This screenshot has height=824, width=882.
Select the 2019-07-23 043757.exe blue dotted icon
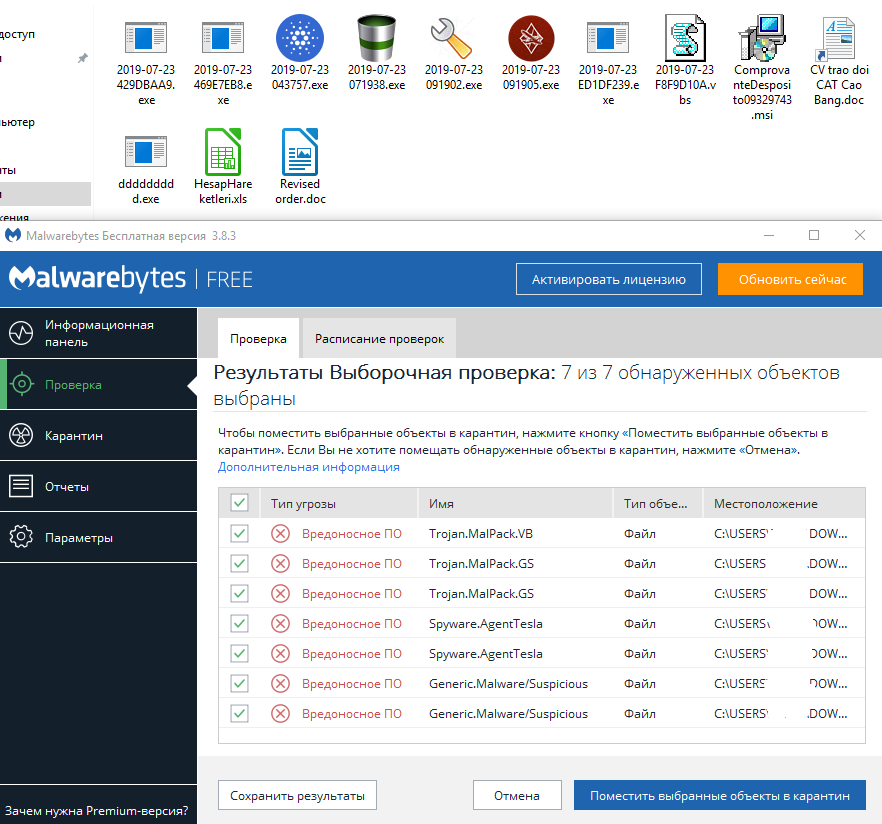tap(300, 38)
